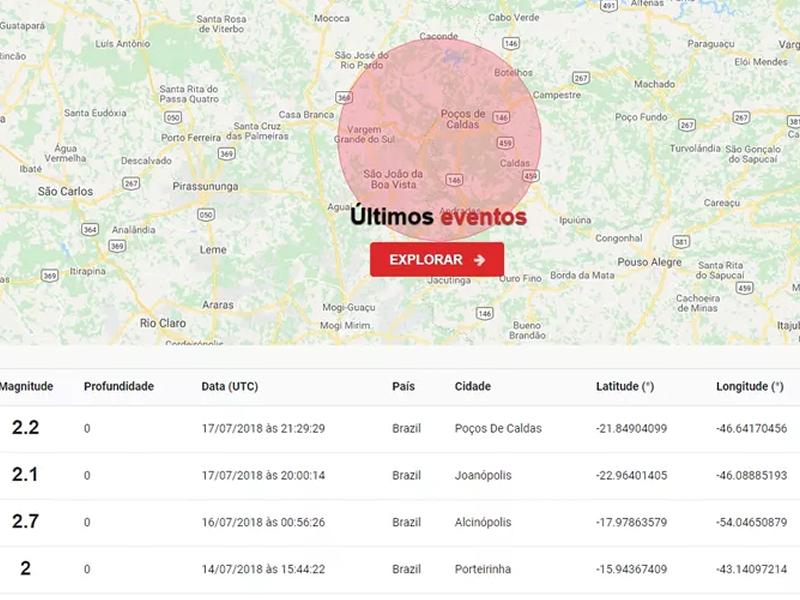Click the 381 road shield near Congonhal
The image size is (800, 600).
681,241
